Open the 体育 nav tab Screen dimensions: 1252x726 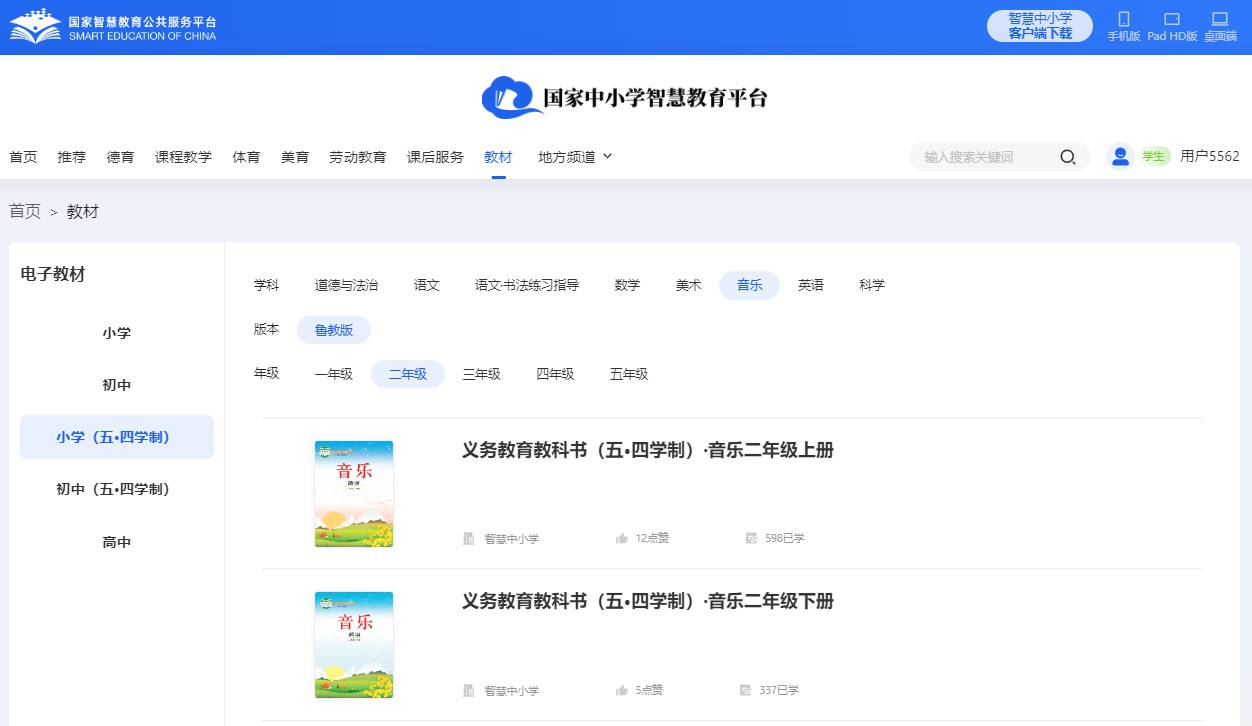(246, 157)
